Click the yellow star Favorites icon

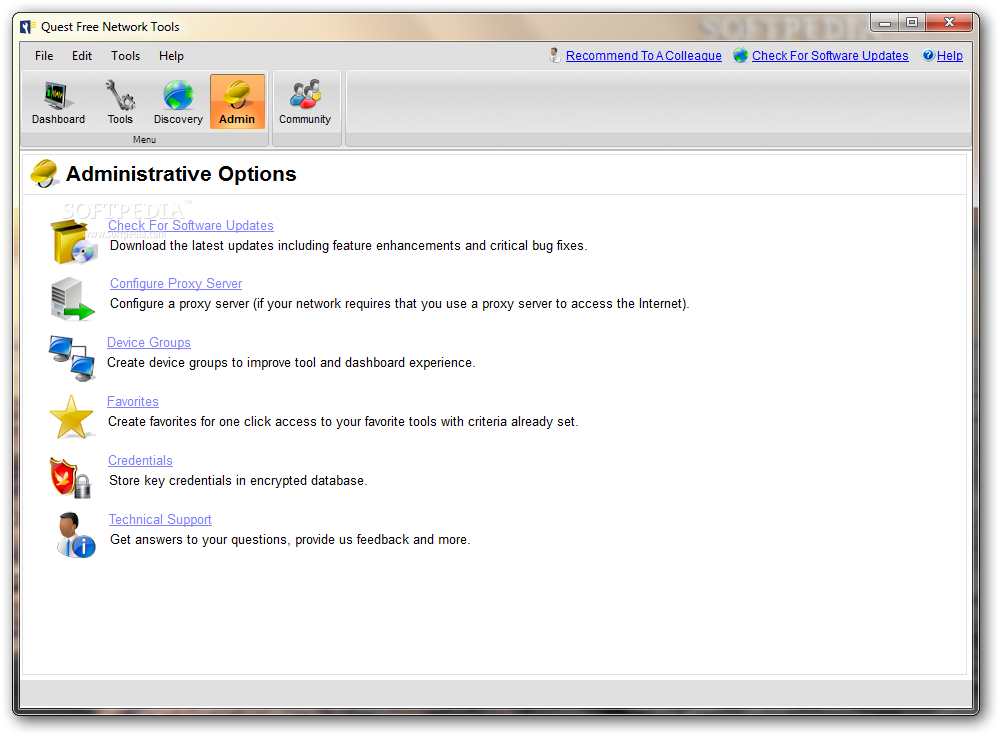point(71,418)
